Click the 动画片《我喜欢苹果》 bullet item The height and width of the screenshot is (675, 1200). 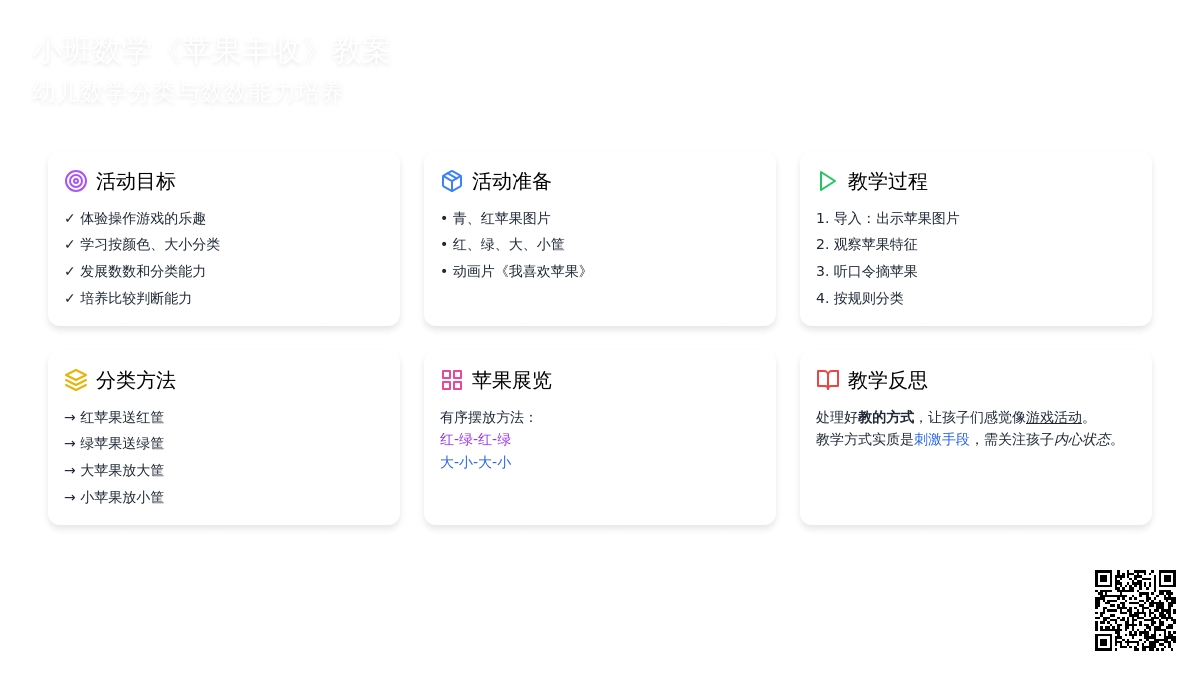tap(515, 271)
